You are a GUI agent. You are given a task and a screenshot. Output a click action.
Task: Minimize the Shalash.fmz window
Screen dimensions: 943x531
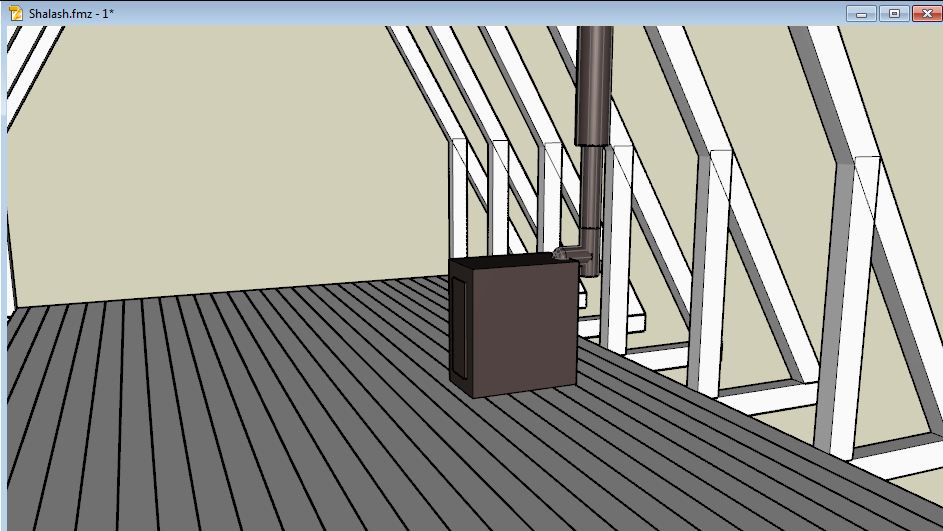[x=862, y=13]
